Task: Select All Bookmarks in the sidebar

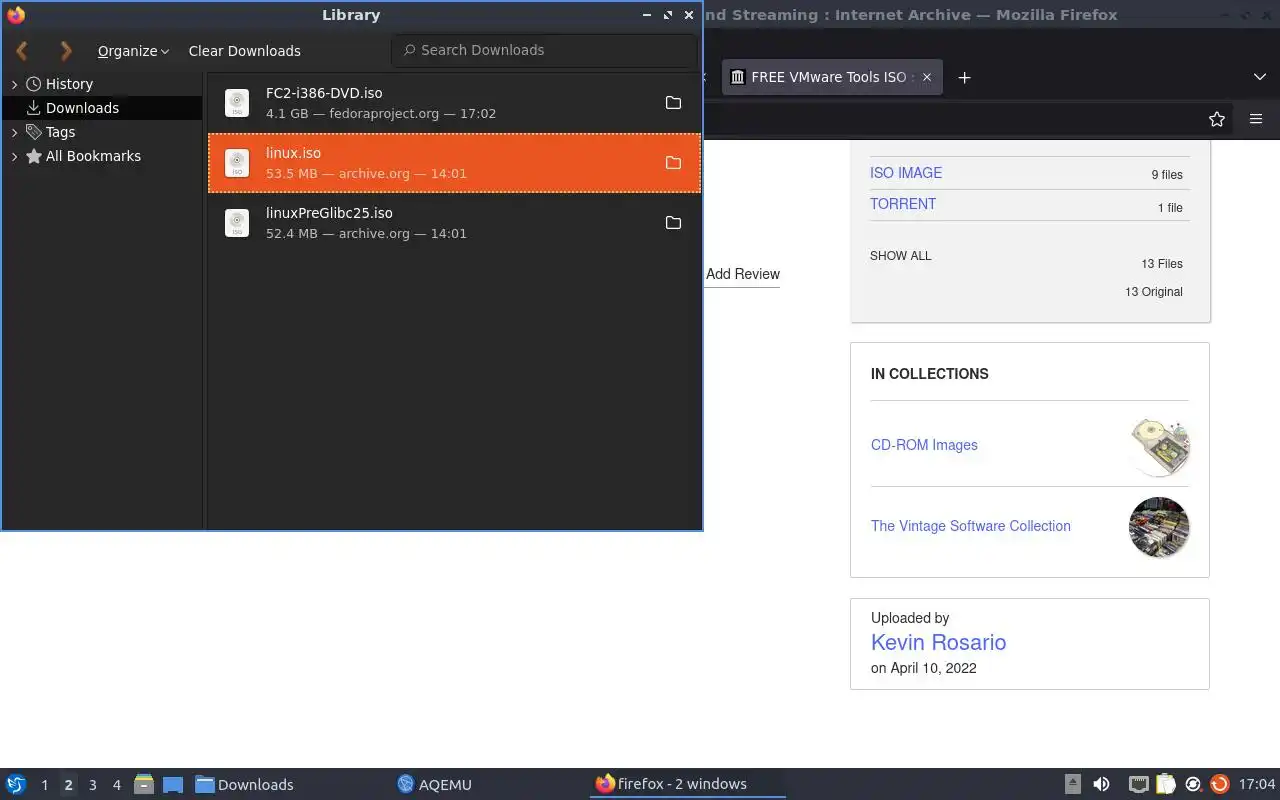Action: coord(93,156)
